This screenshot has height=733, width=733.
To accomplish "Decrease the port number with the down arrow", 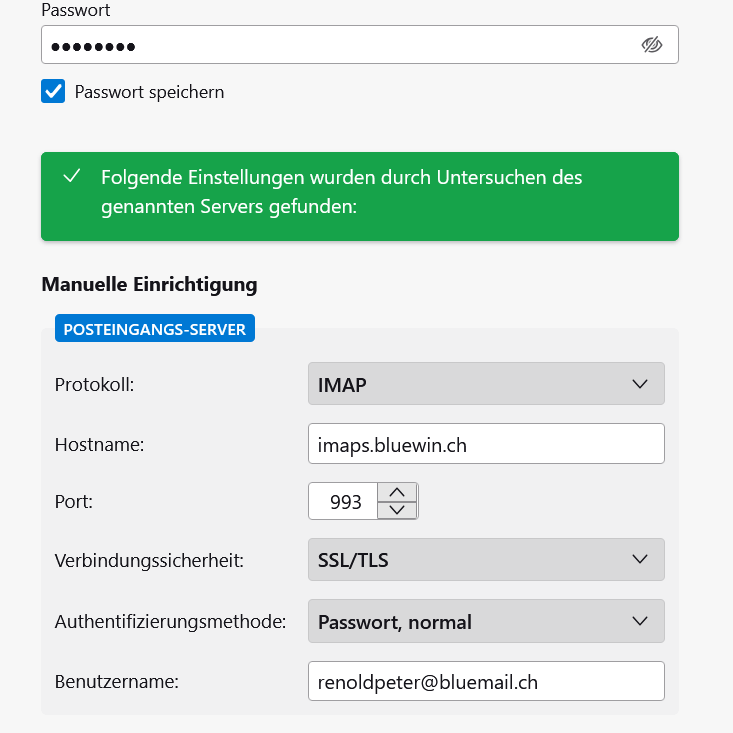I will pos(397,510).
